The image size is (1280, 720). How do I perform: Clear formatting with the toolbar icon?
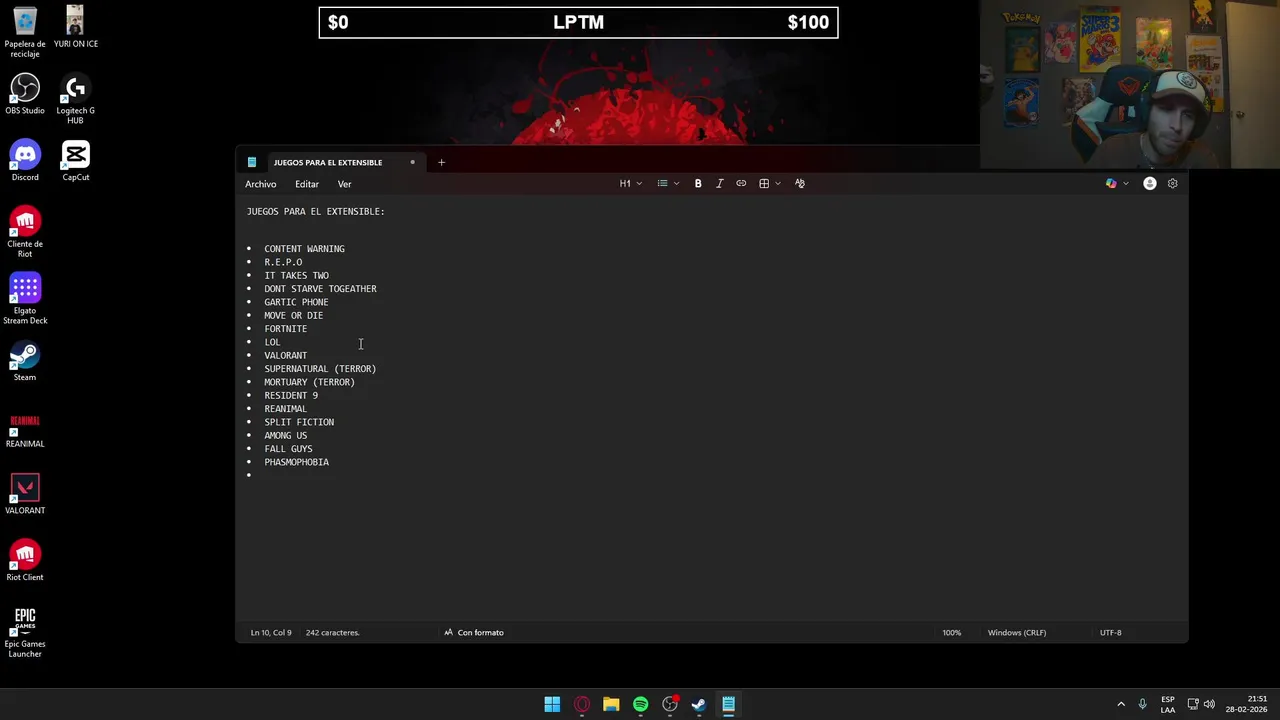click(x=800, y=184)
